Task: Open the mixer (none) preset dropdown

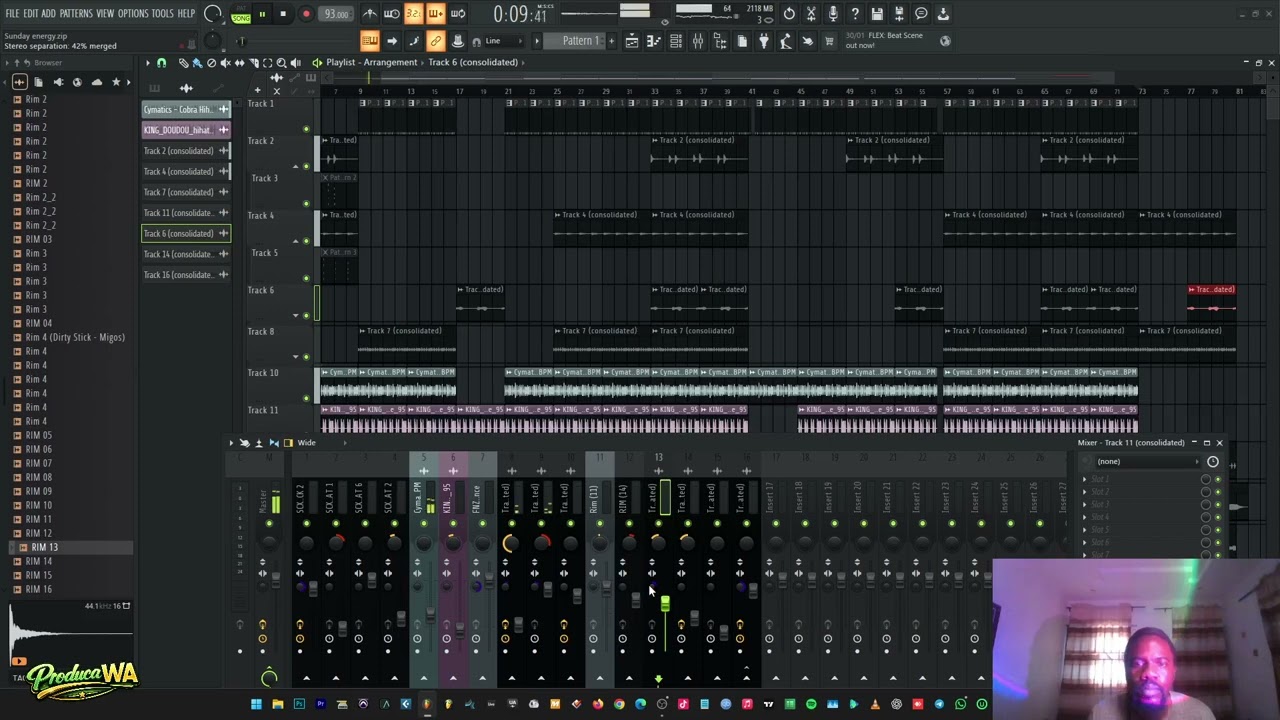Action: (x=1146, y=461)
